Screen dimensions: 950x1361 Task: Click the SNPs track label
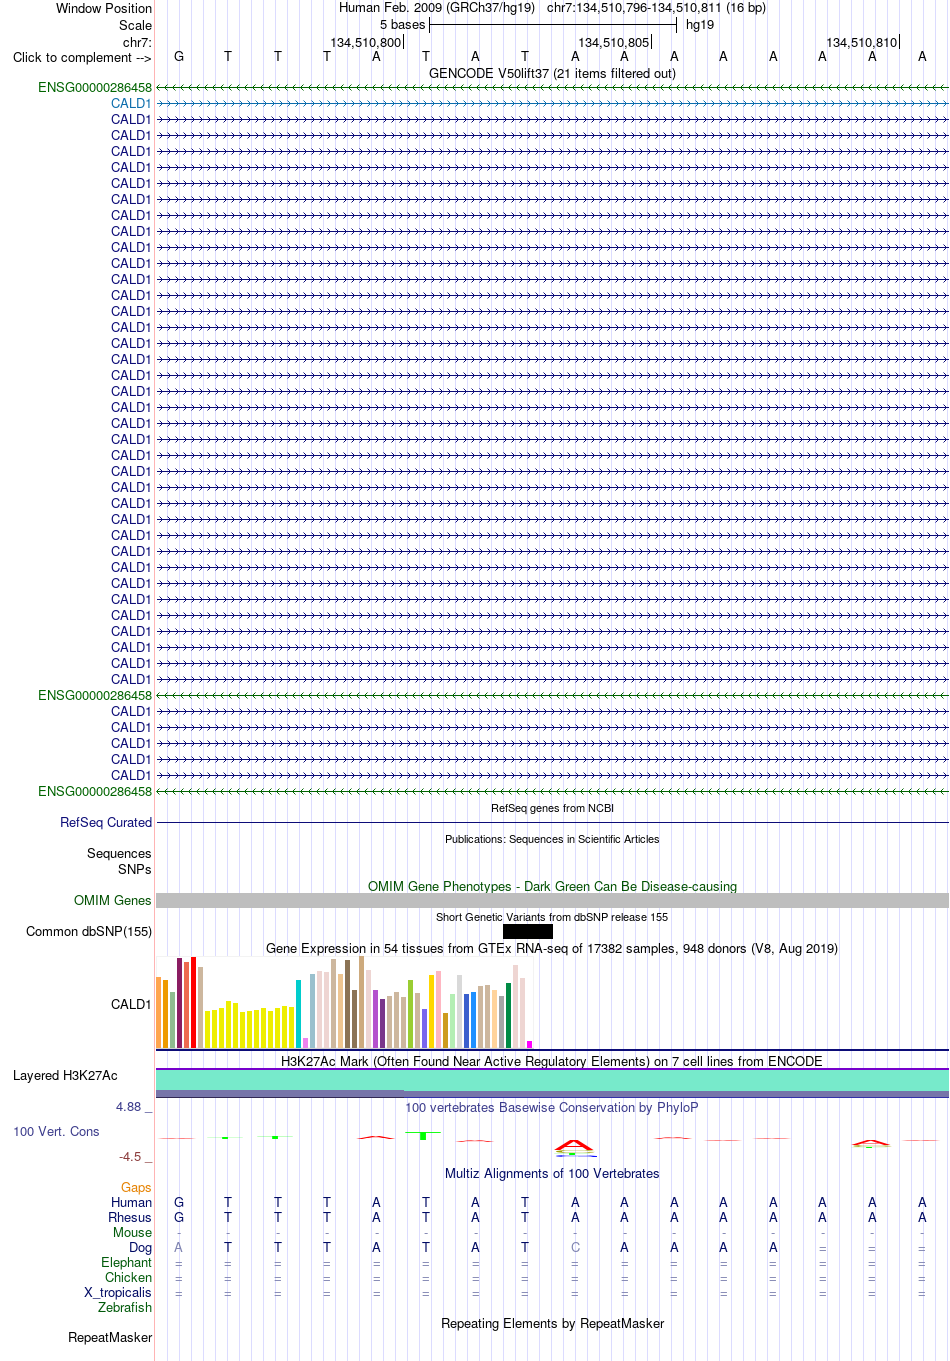point(135,869)
